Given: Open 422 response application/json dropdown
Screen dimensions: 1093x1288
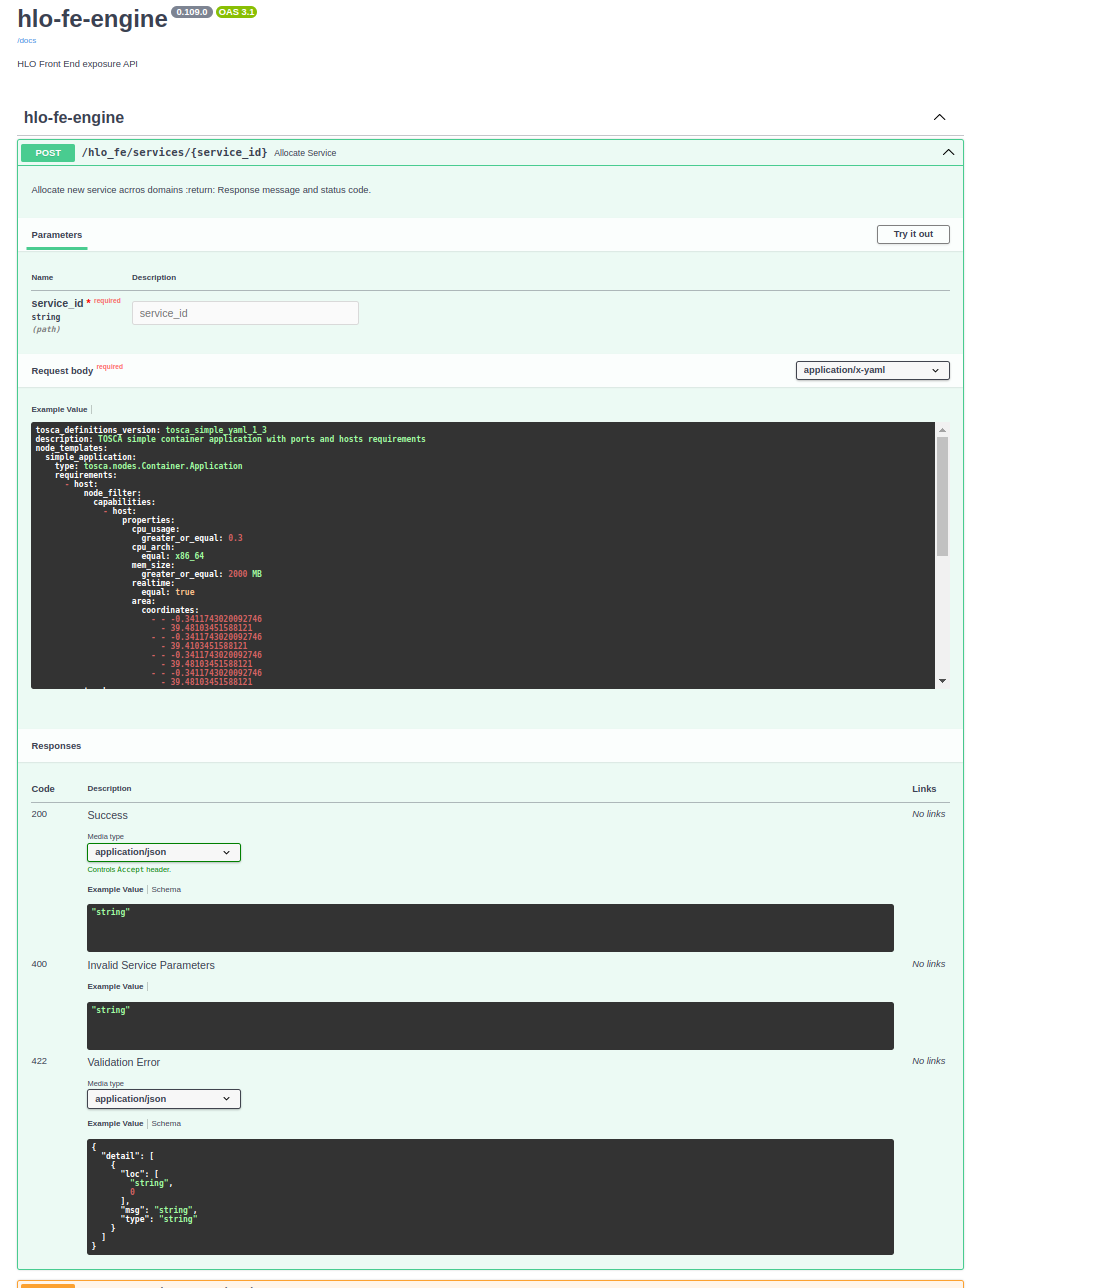Looking at the screenshot, I should pos(164,1099).
